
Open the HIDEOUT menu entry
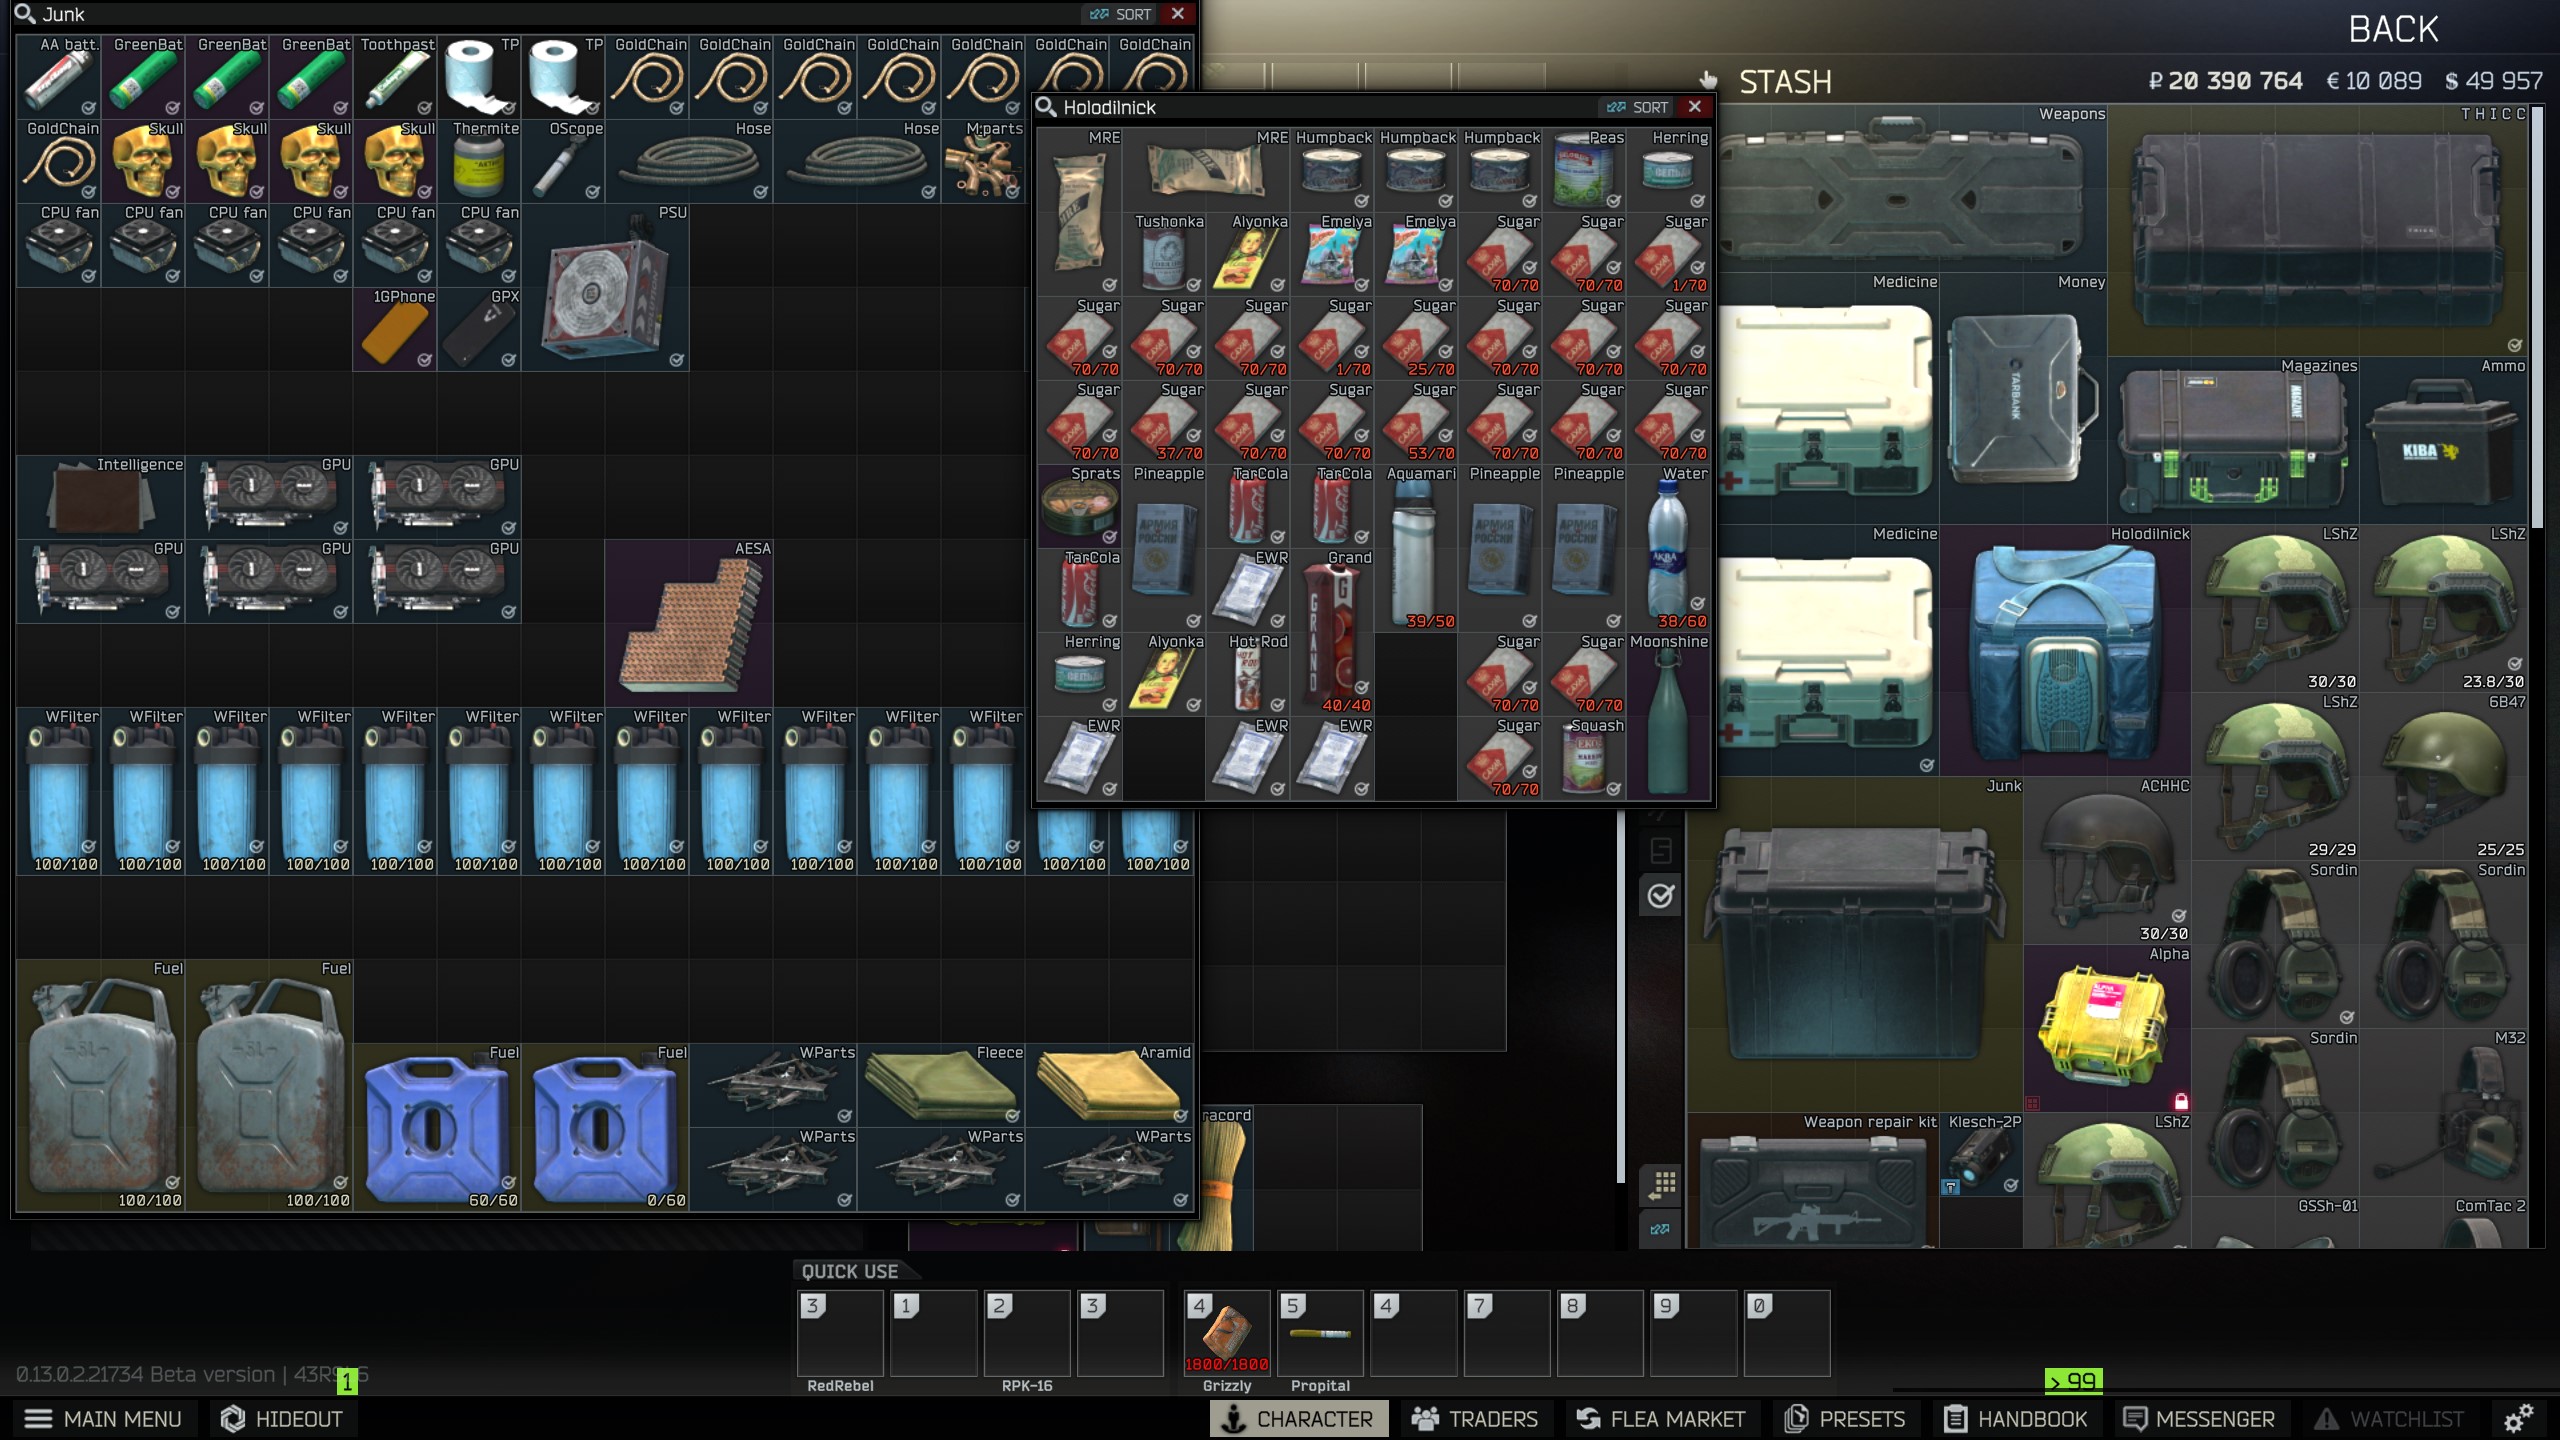(x=280, y=1418)
